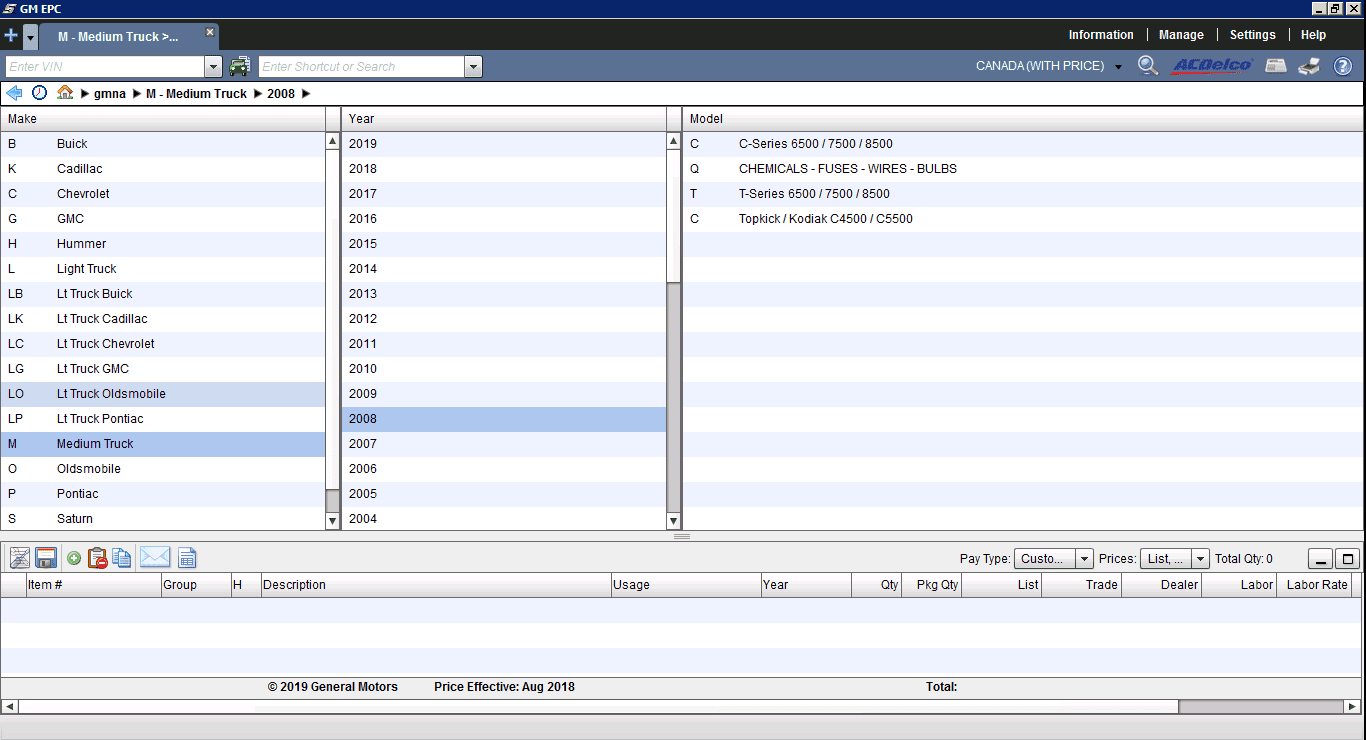This screenshot has height=740, width=1366.
Task: Click the envelope email icon
Action: click(x=155, y=558)
